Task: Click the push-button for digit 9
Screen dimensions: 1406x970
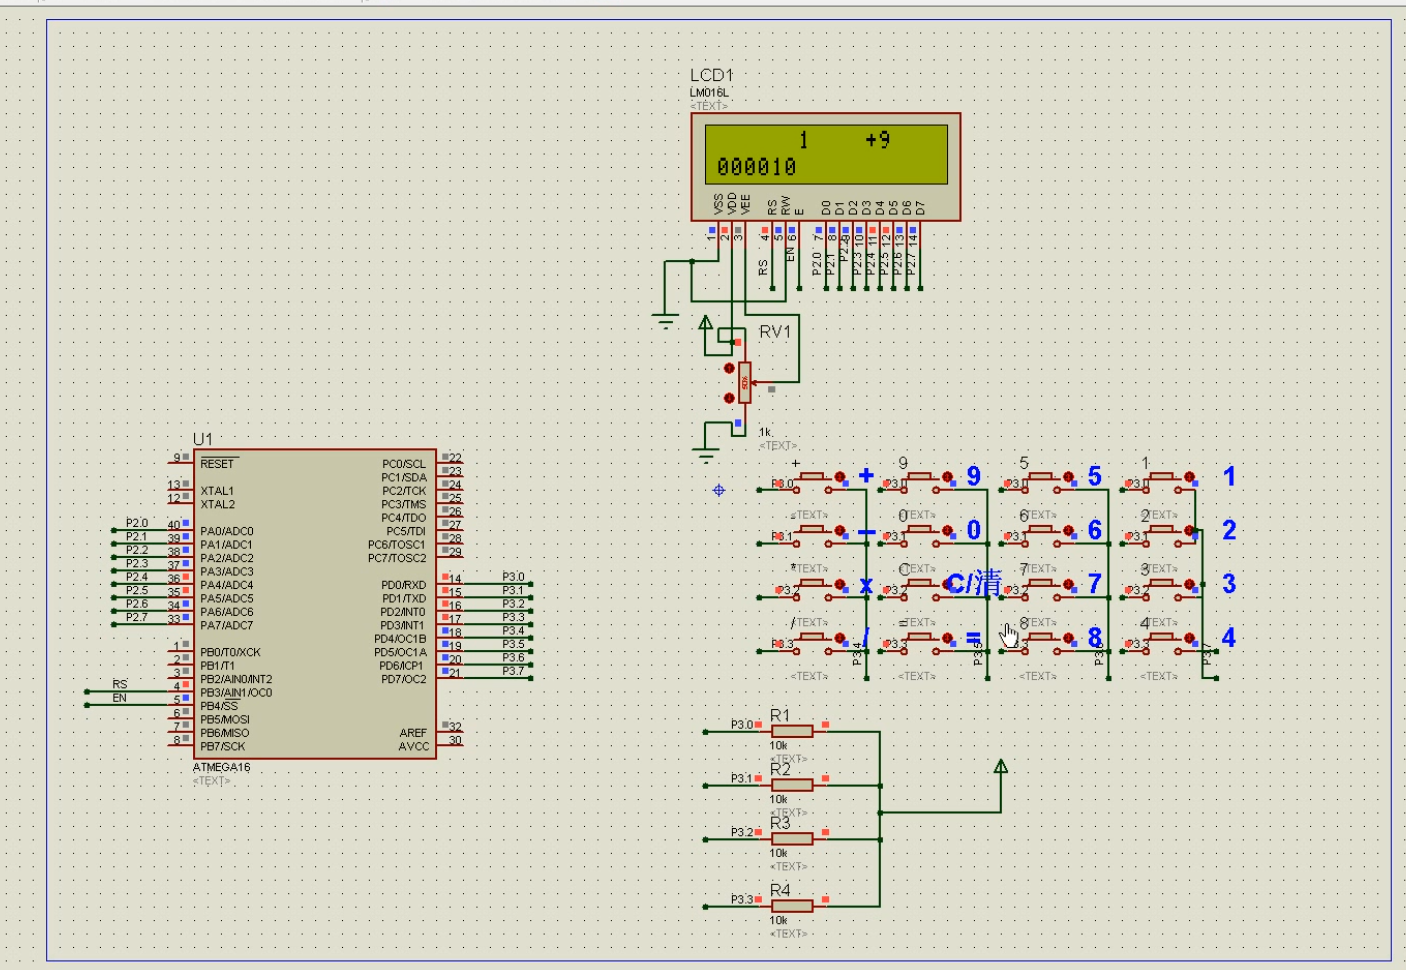Action: [917, 478]
